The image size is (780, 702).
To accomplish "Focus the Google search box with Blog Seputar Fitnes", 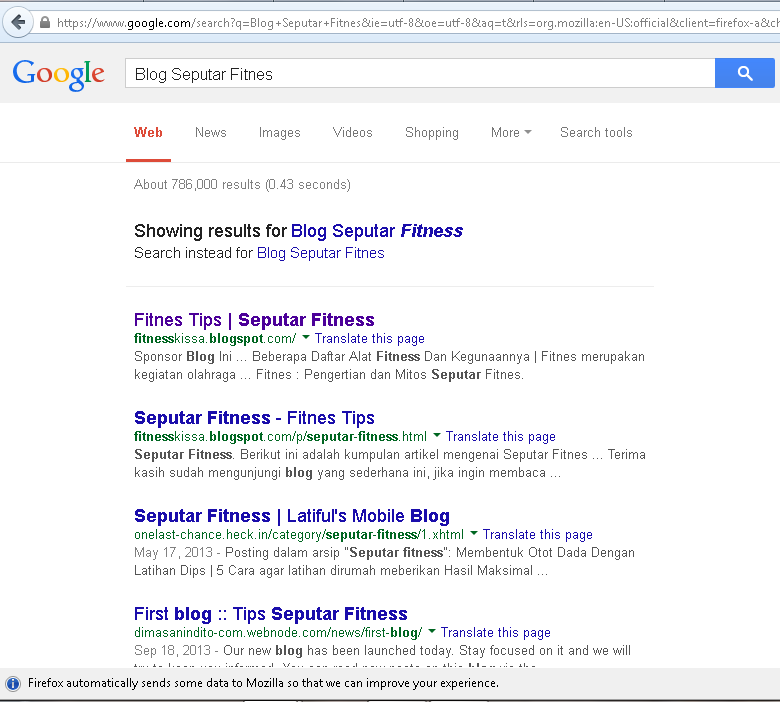I will pyautogui.click(x=420, y=74).
